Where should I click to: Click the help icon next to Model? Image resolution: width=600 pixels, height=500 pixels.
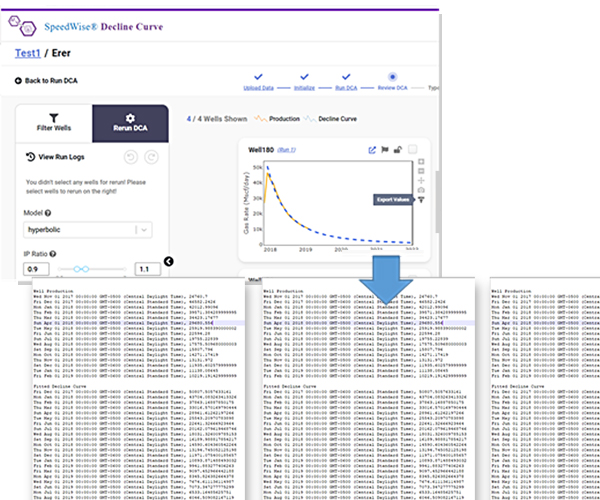48,213
